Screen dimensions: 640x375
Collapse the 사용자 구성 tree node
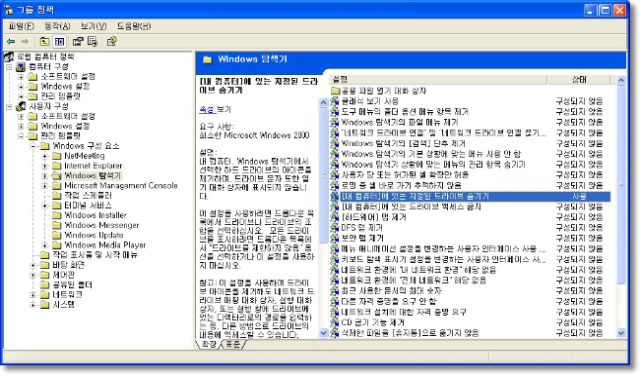pos(9,107)
